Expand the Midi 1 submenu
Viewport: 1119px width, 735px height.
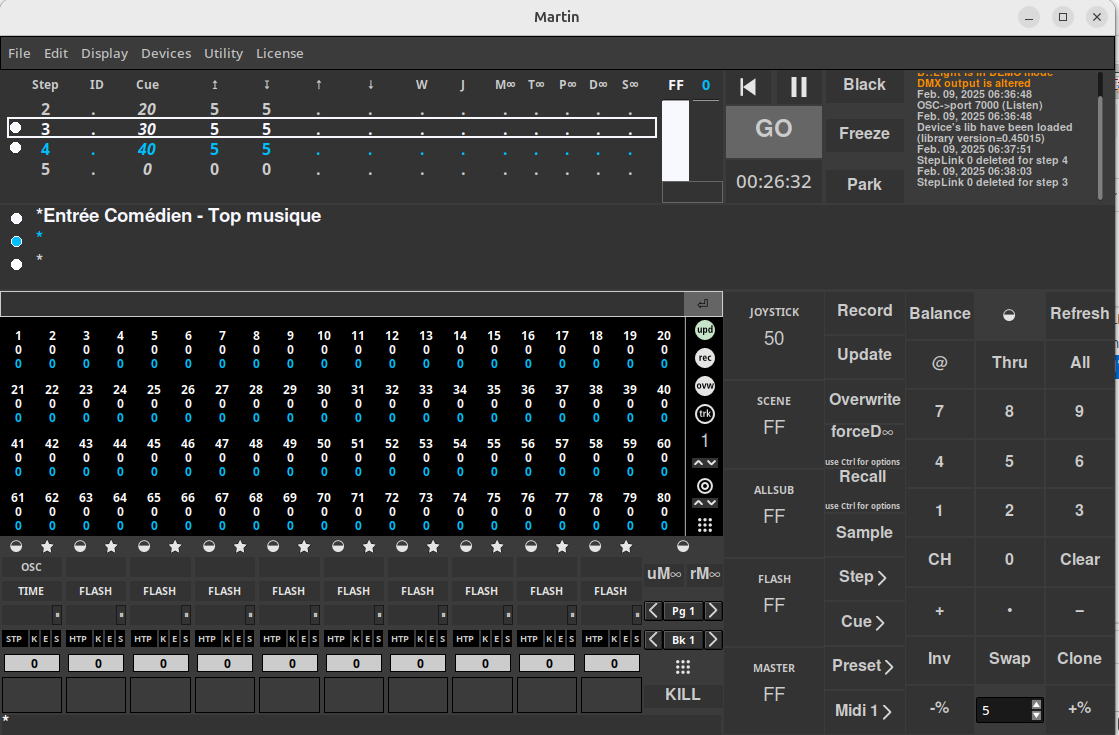click(863, 711)
